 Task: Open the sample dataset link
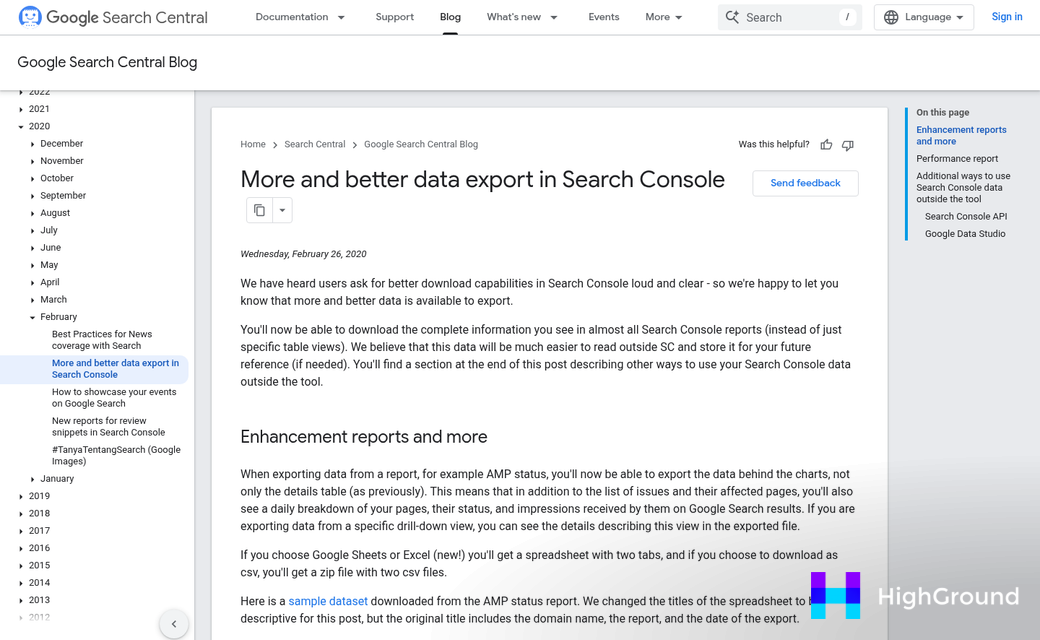point(327,601)
